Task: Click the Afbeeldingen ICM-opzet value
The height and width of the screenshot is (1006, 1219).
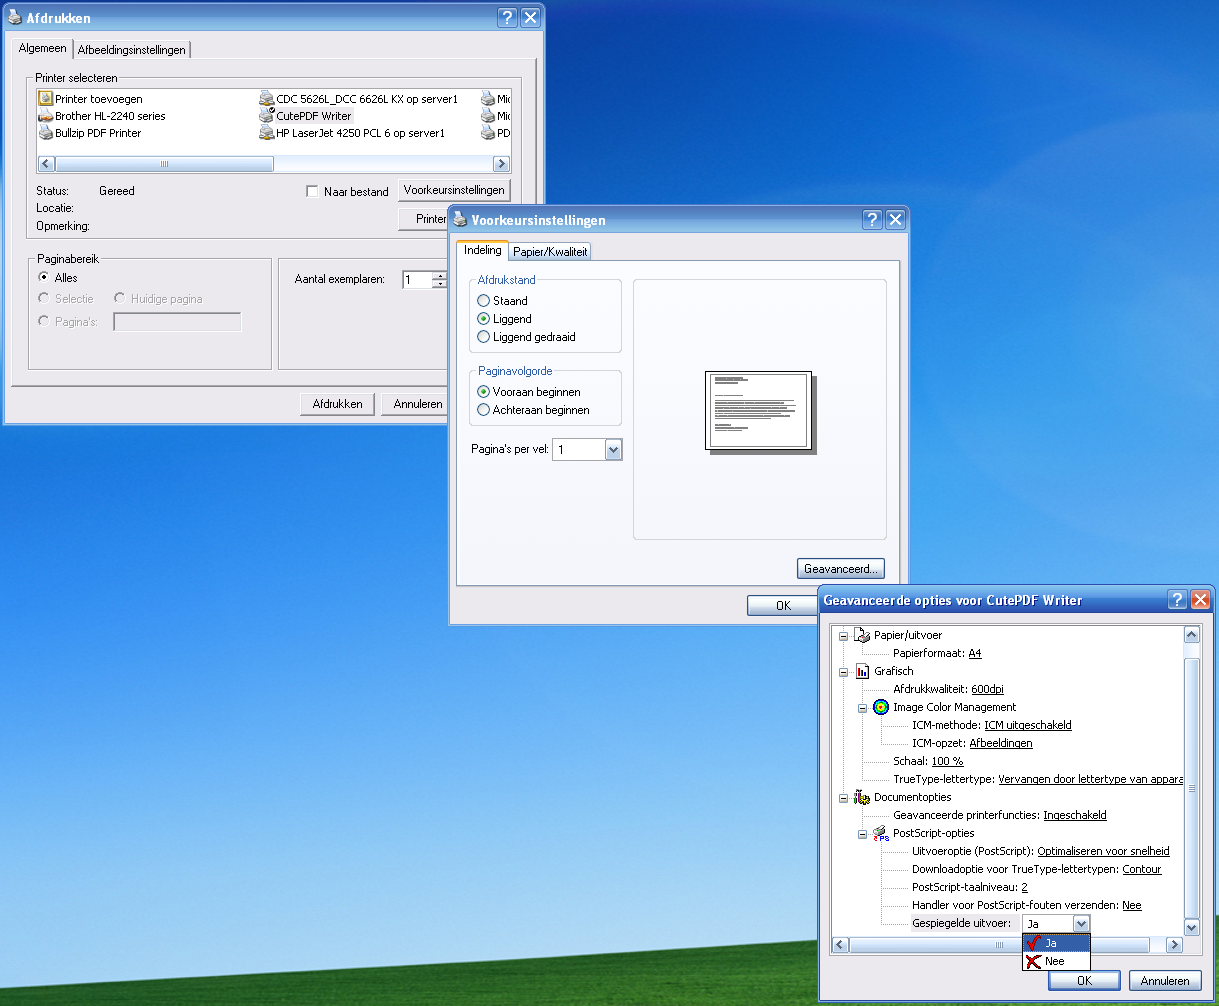Action: [1001, 743]
